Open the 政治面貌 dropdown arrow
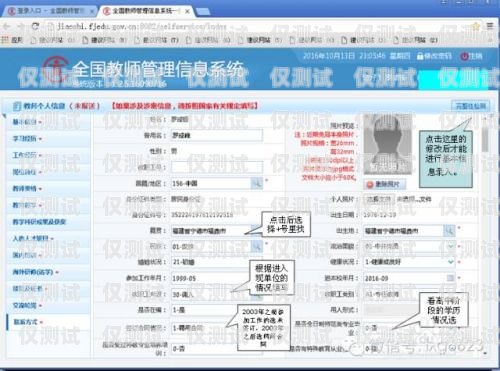 pos(450,246)
